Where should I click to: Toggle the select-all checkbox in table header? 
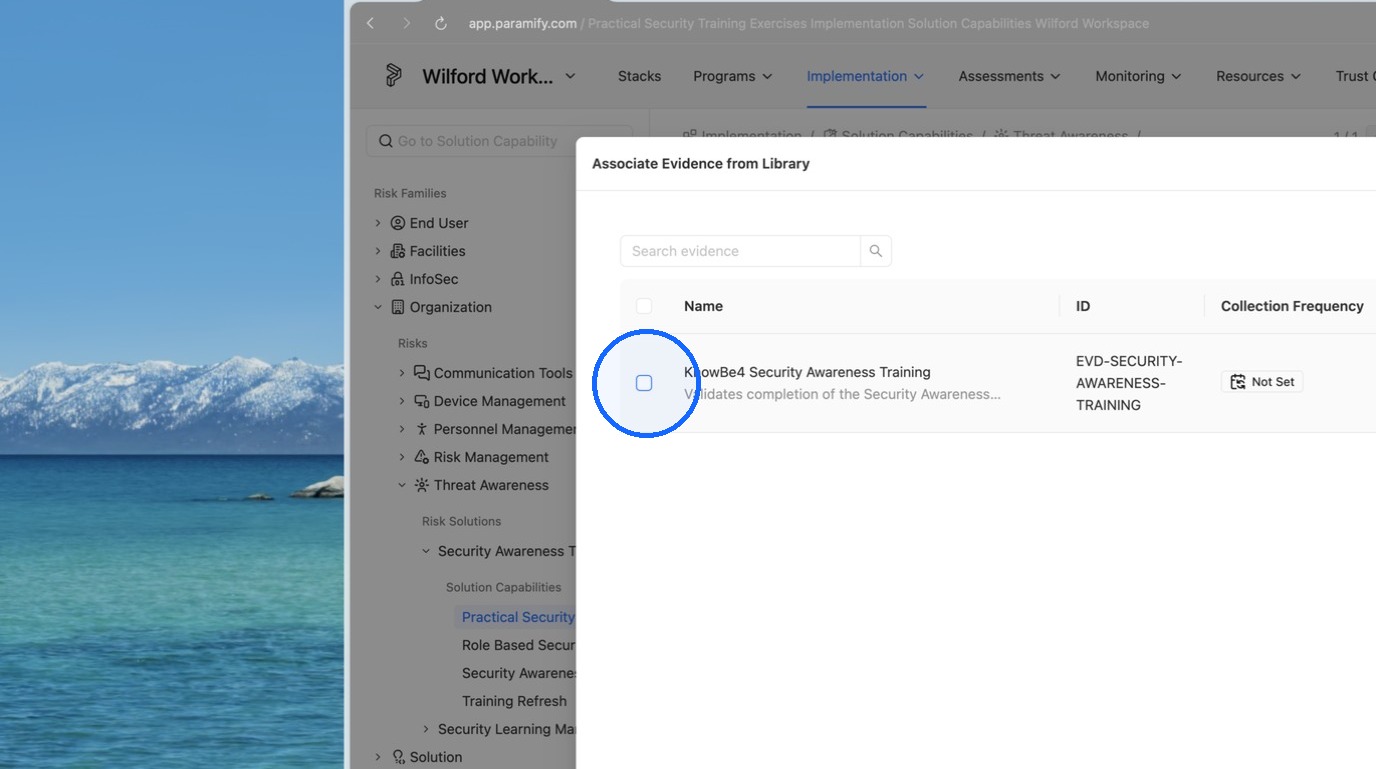644,306
